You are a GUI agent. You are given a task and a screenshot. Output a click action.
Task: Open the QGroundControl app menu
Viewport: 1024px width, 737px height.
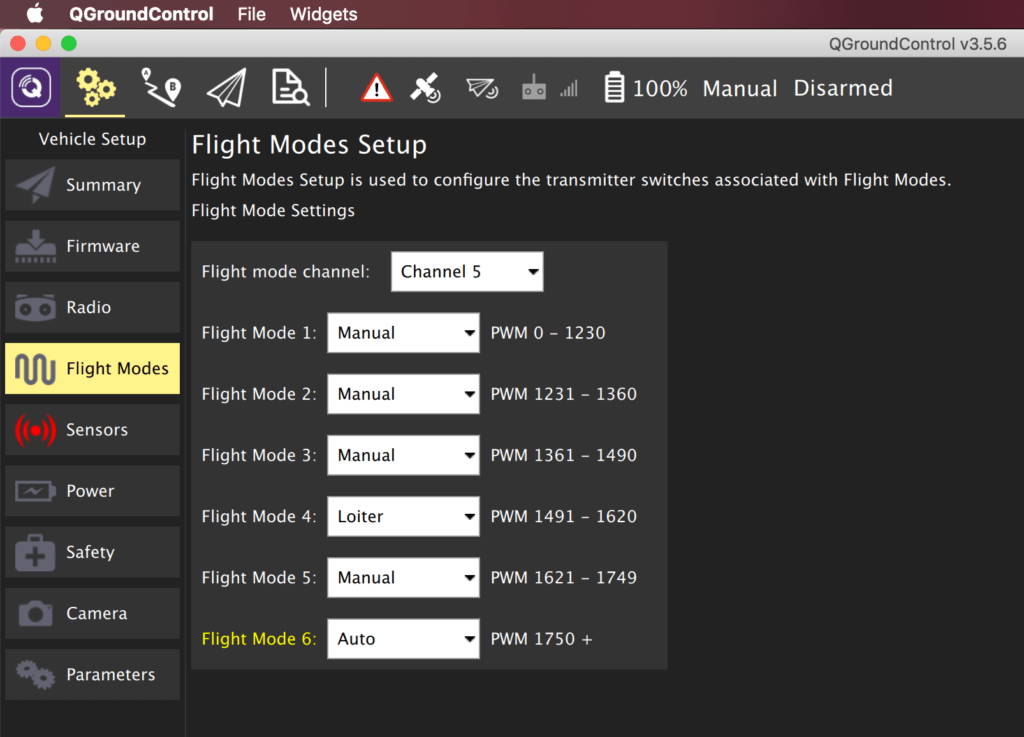pyautogui.click(x=141, y=14)
